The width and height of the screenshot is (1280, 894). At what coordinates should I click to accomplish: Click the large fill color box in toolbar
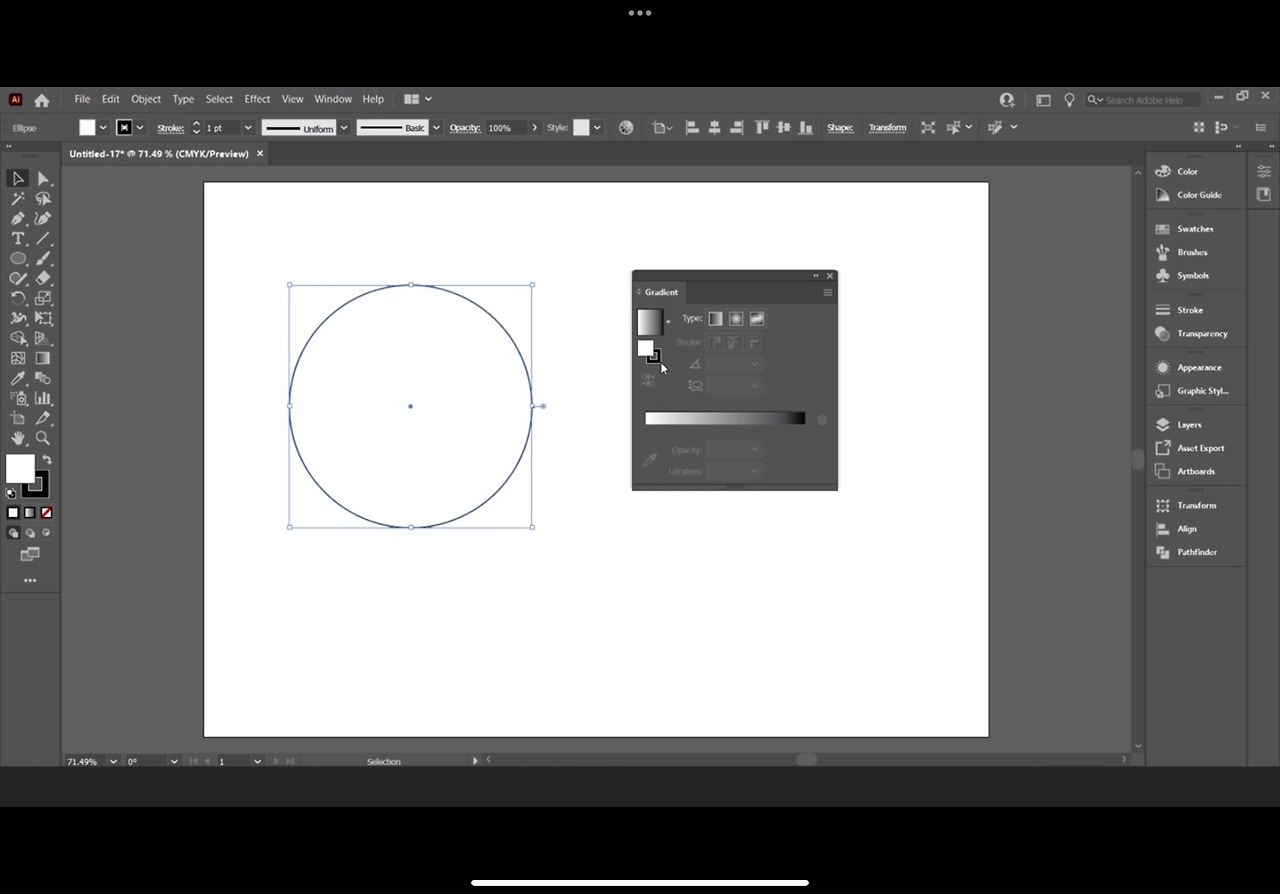coord(20,468)
